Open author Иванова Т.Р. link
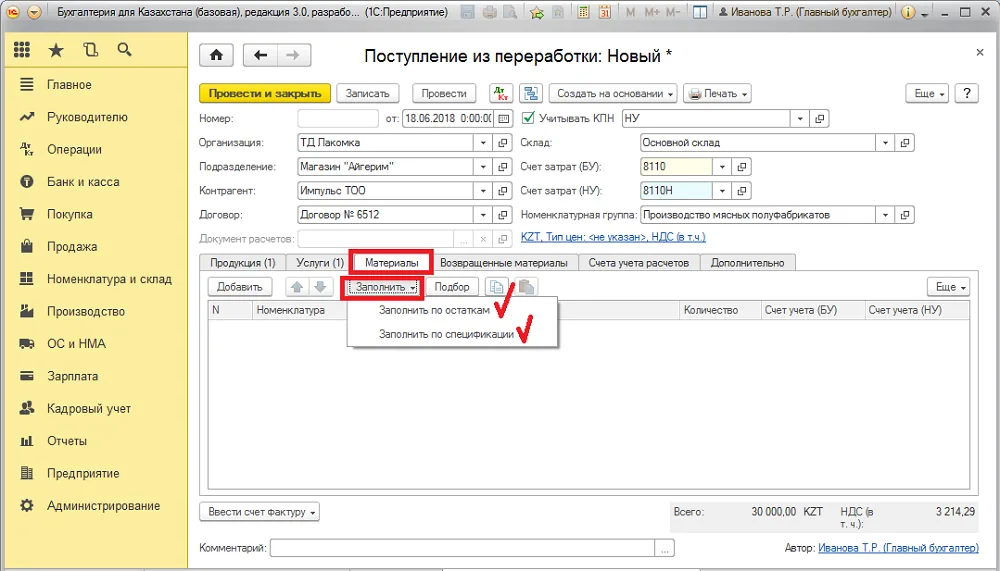 pyautogui.click(x=898, y=547)
